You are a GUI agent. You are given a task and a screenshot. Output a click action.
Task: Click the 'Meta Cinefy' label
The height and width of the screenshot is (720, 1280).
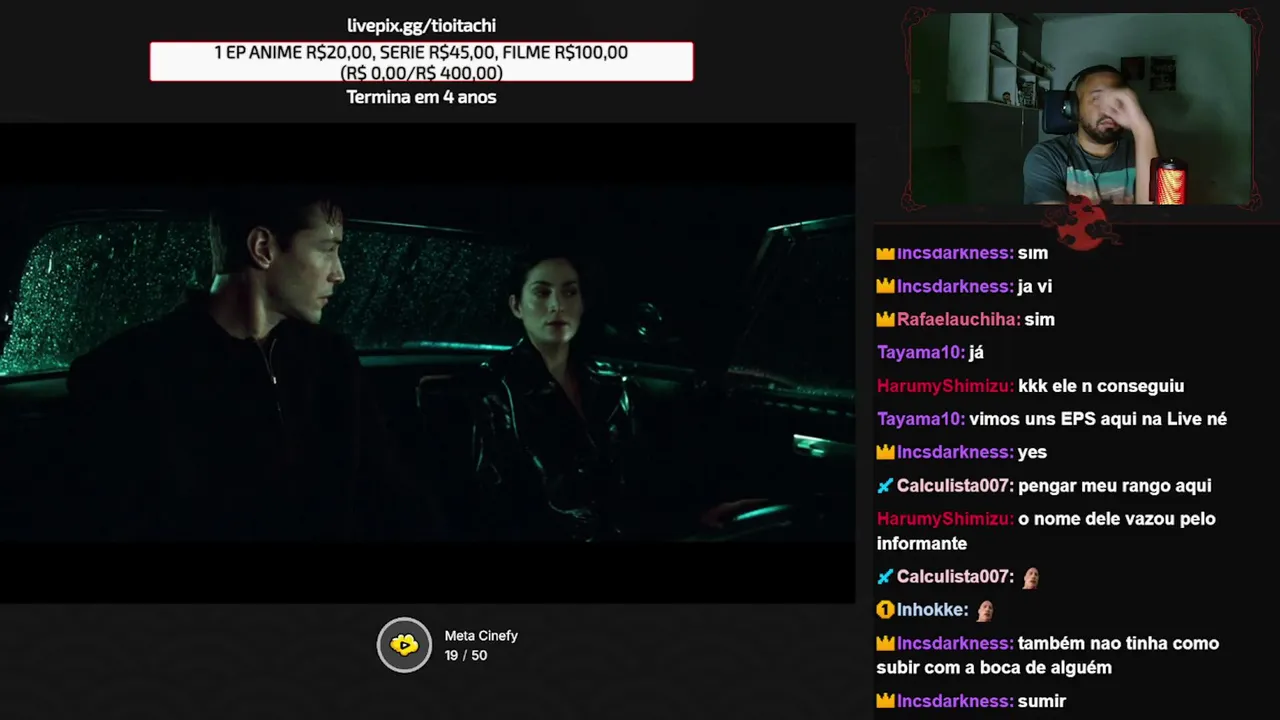pos(481,636)
